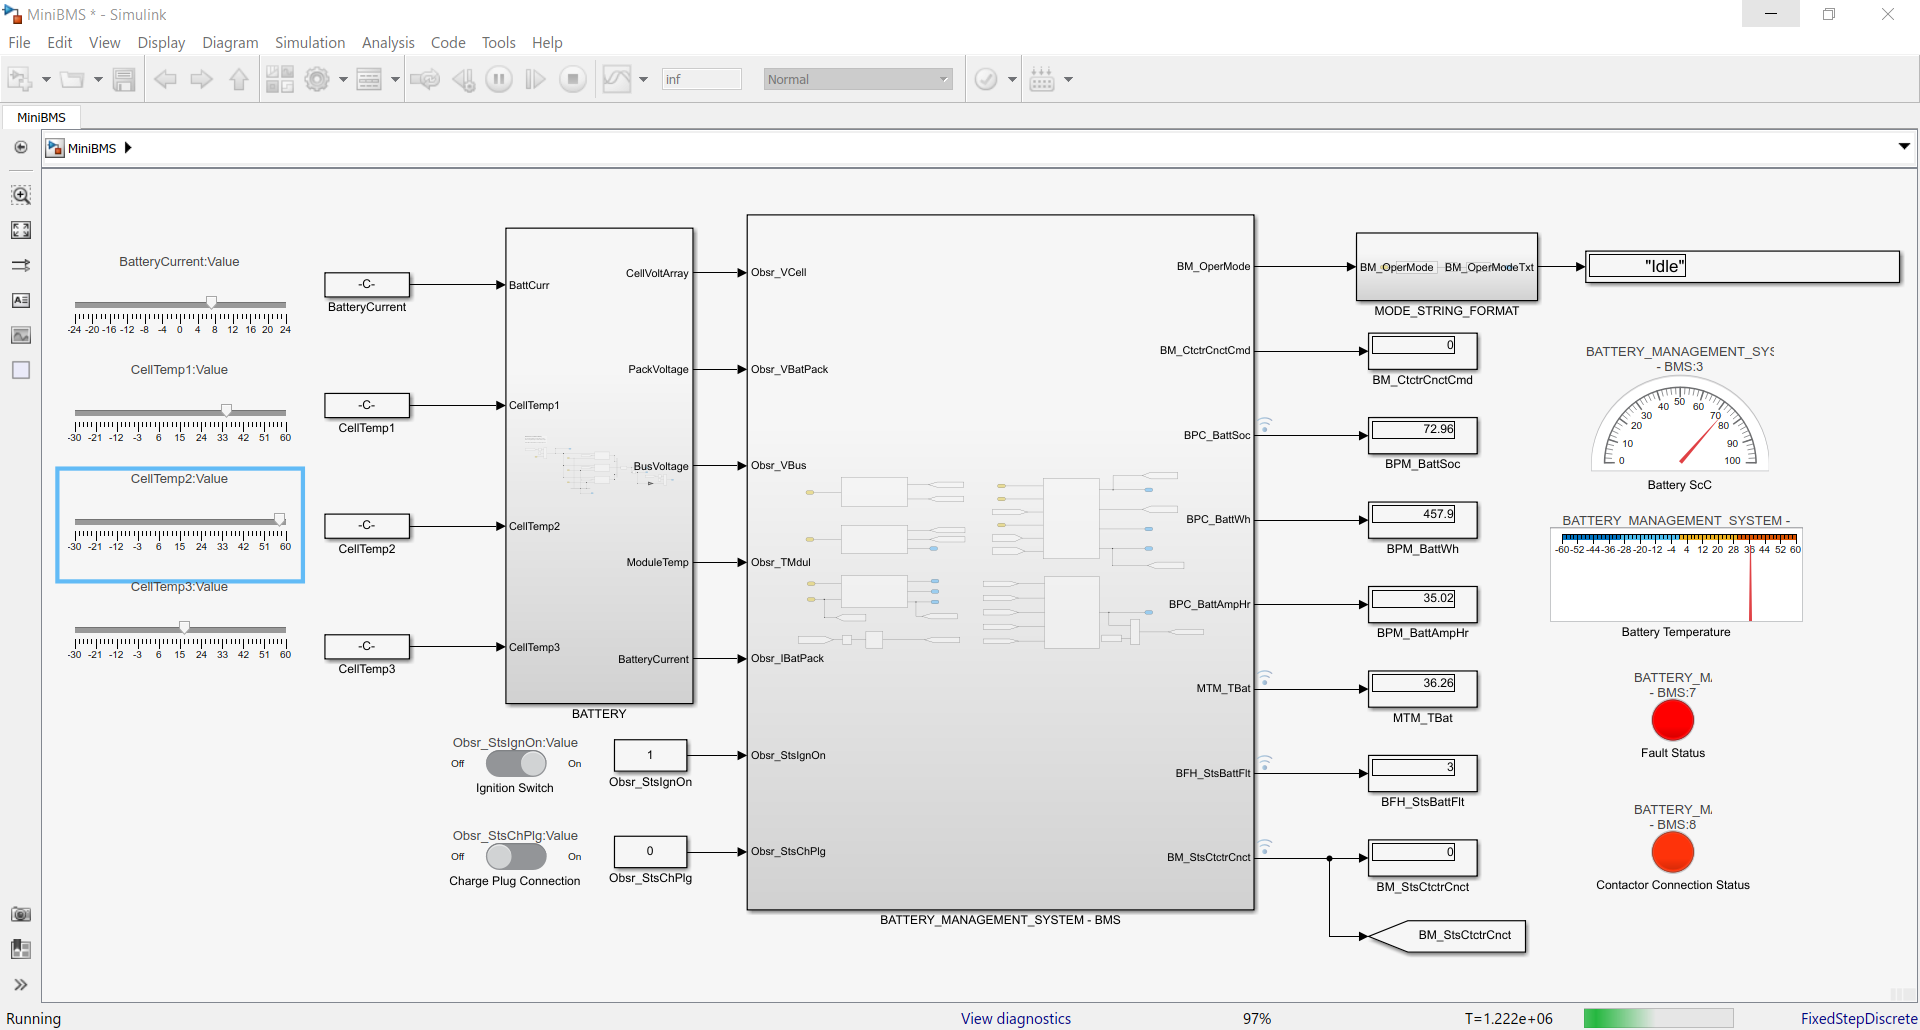Open the New Model dropdown arrow
The image size is (1920, 1030).
(x=46, y=79)
